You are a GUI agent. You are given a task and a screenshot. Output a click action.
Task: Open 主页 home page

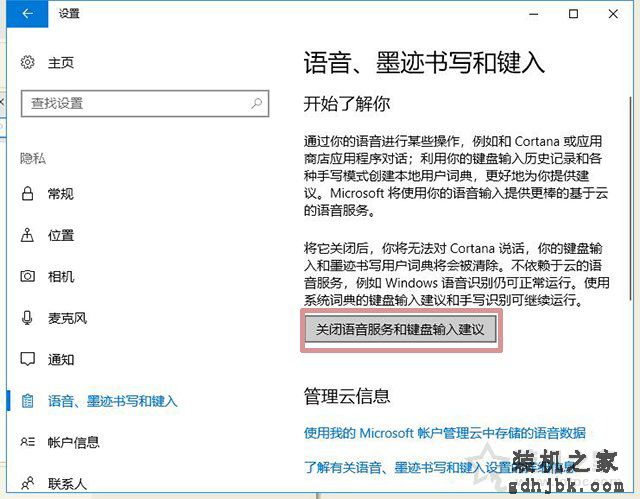click(x=61, y=63)
